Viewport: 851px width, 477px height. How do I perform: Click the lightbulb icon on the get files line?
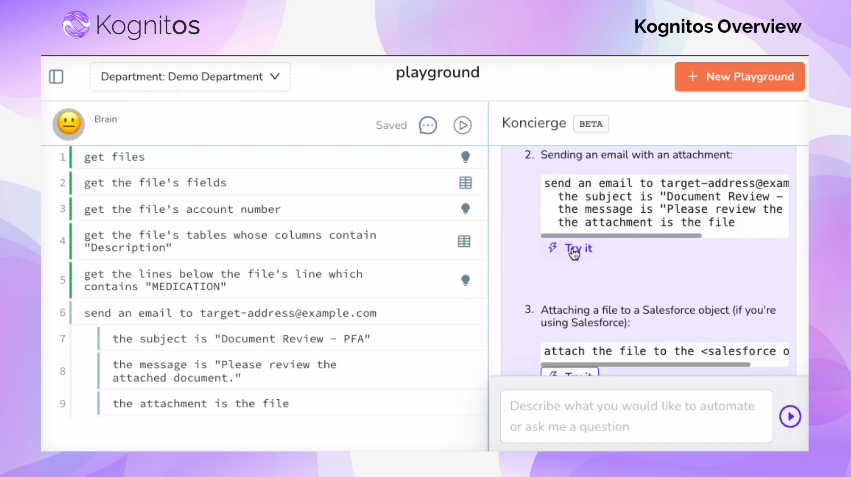pyautogui.click(x=465, y=157)
